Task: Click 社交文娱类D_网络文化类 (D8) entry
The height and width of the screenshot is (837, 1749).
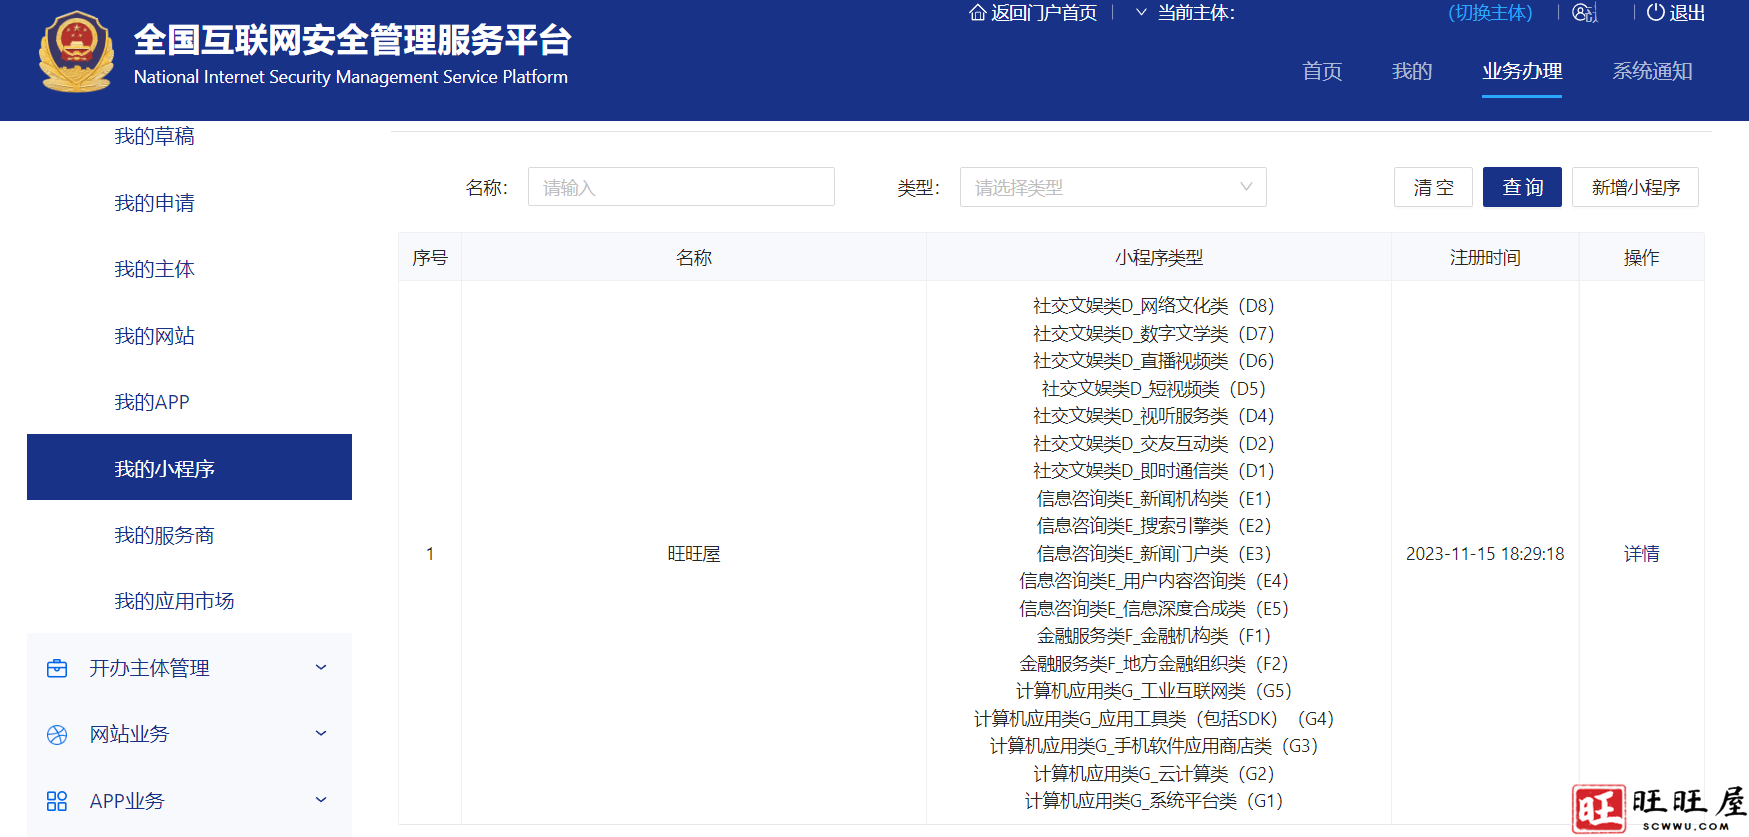Action: (1153, 305)
